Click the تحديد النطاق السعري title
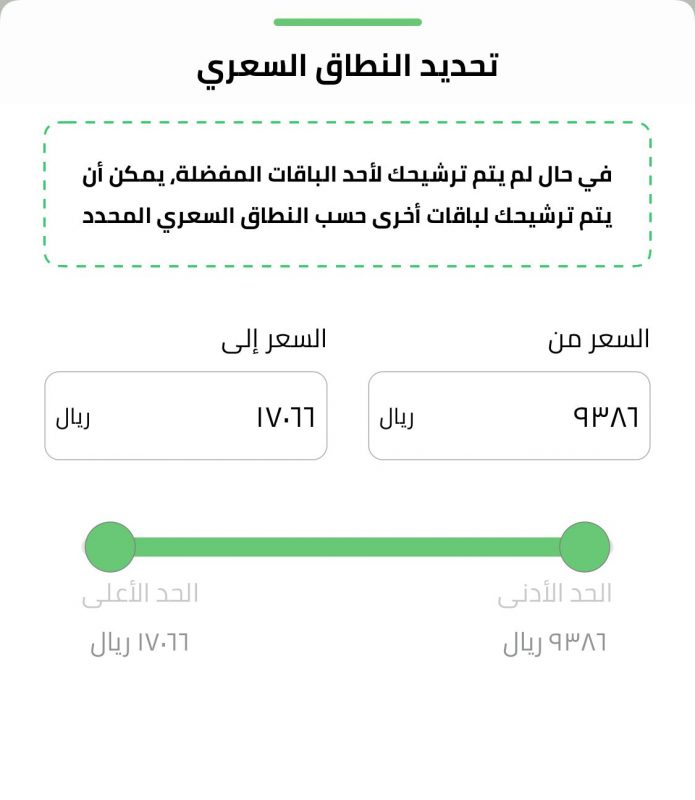The width and height of the screenshot is (695, 800). point(348,68)
